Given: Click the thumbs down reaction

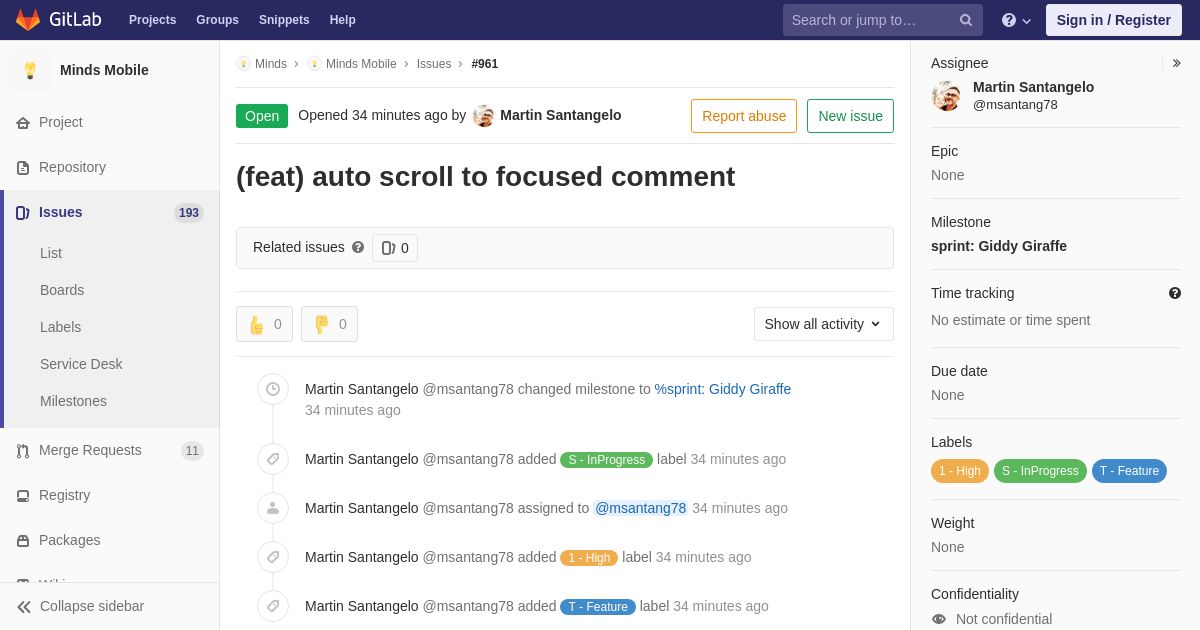Looking at the screenshot, I should (x=329, y=324).
